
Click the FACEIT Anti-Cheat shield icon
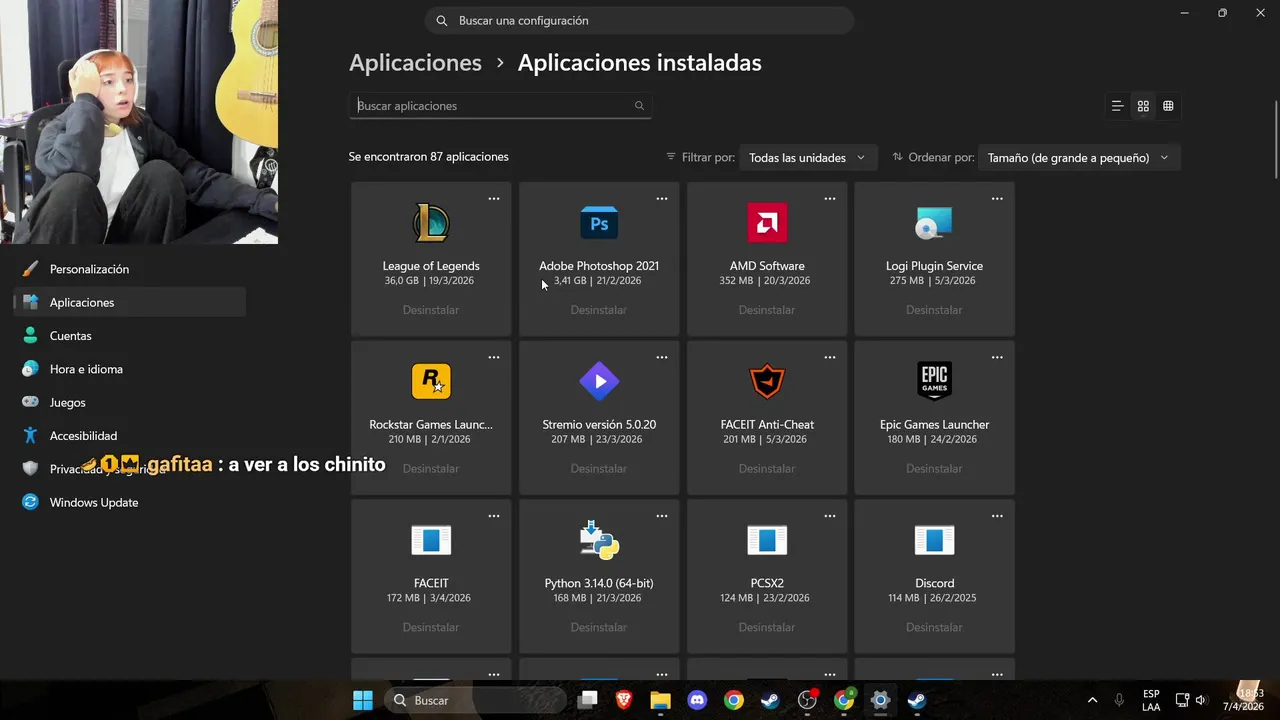(767, 381)
